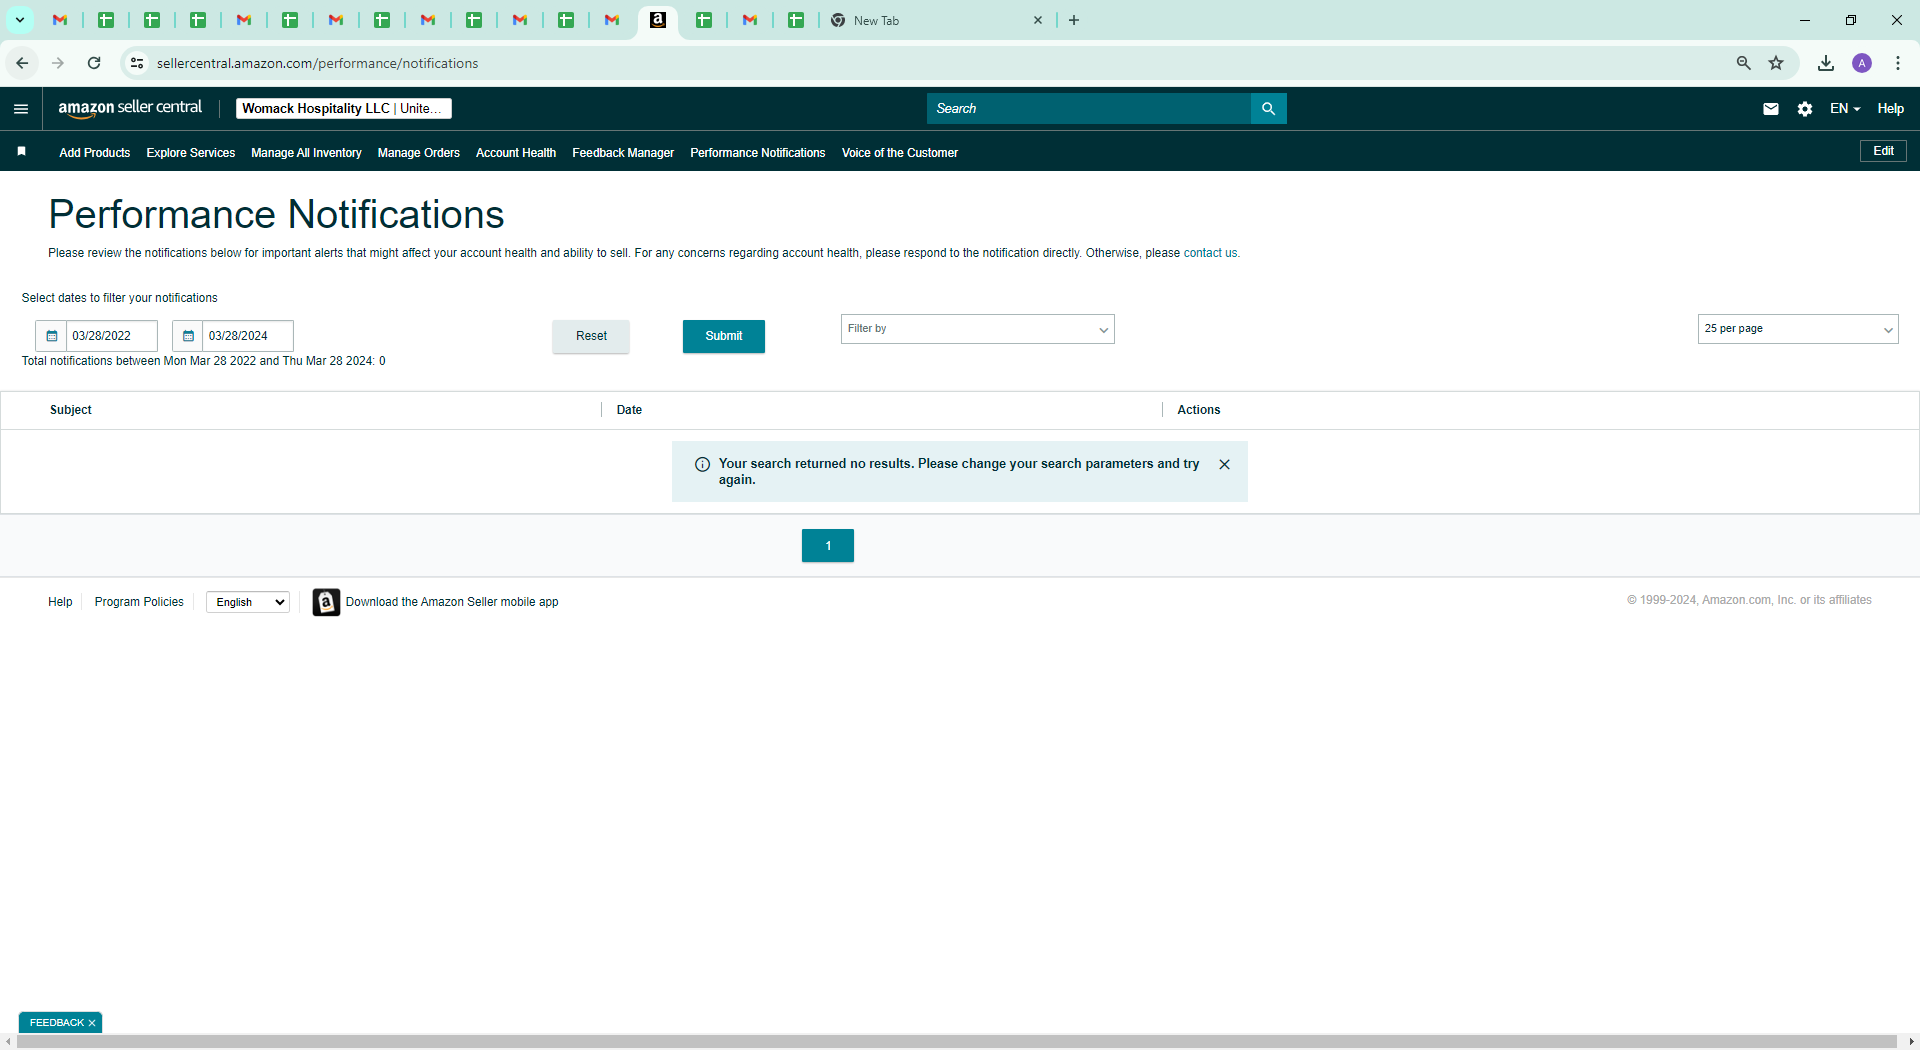
Task: Edit the start date field 03/28/2022
Action: click(112, 336)
